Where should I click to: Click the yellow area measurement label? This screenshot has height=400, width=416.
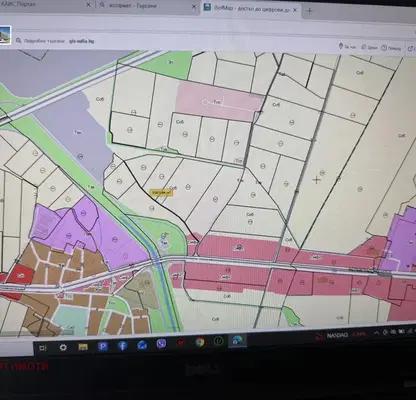(x=162, y=193)
